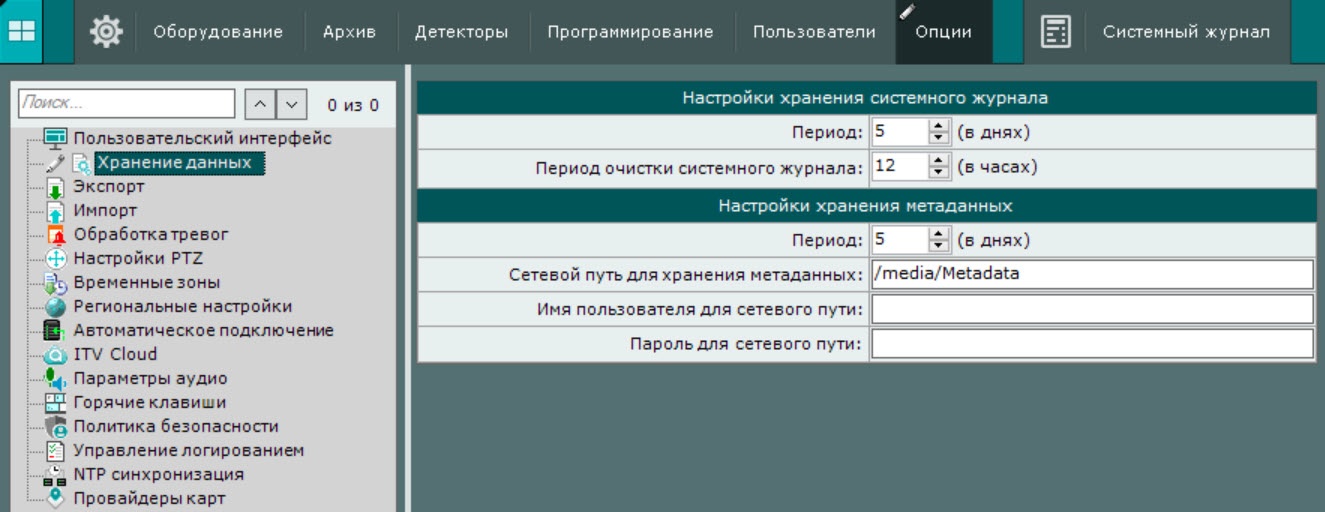1325x512 pixels.
Task: Switch to the Детекторы tab
Action: [461, 32]
